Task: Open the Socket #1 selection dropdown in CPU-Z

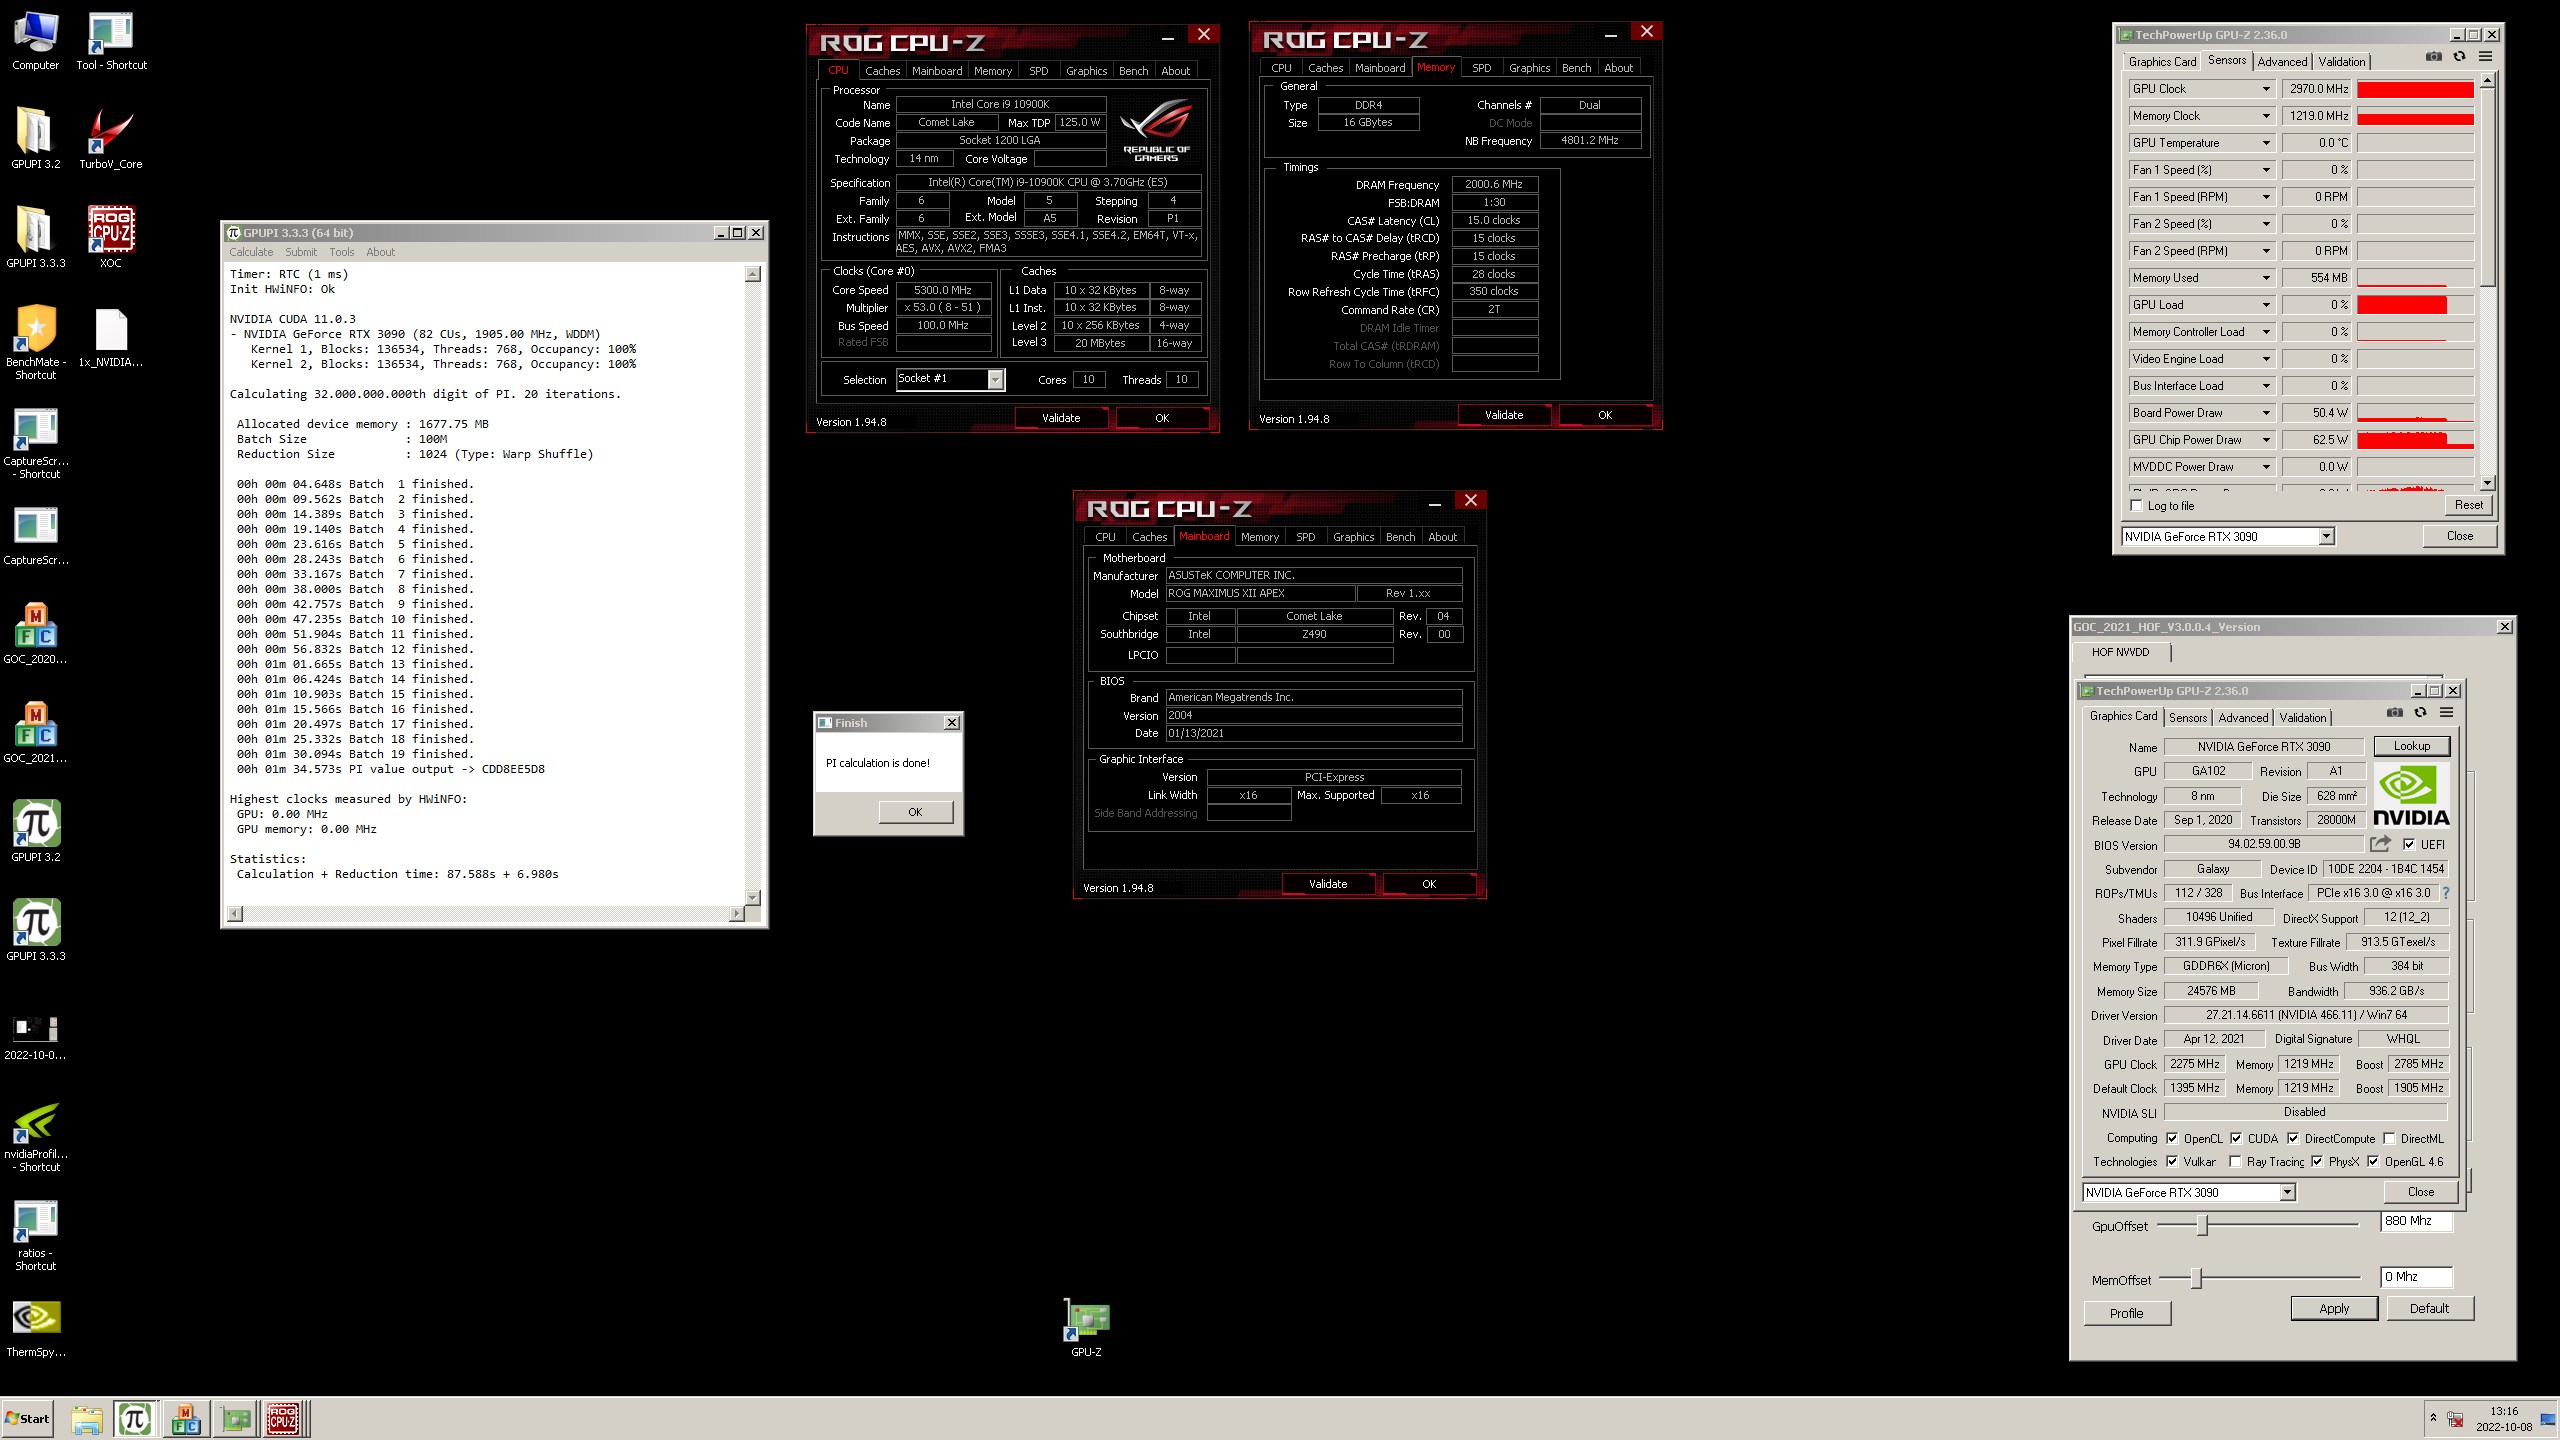Action: pyautogui.click(x=995, y=379)
